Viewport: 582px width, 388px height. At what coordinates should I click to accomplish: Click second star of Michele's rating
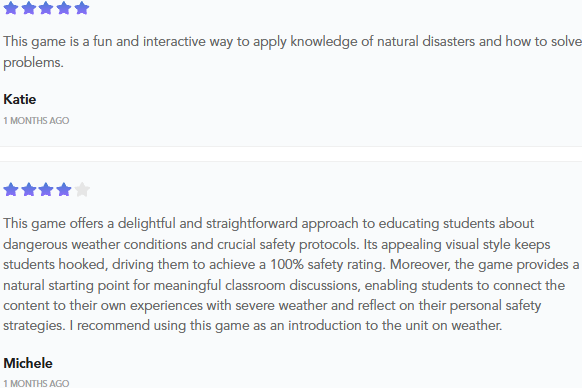pyautogui.click(x=29, y=189)
